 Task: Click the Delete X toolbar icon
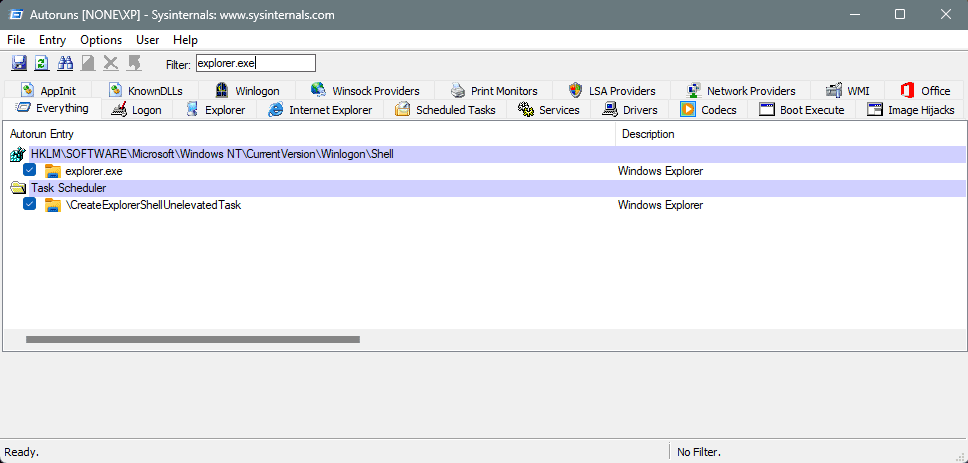(111, 63)
